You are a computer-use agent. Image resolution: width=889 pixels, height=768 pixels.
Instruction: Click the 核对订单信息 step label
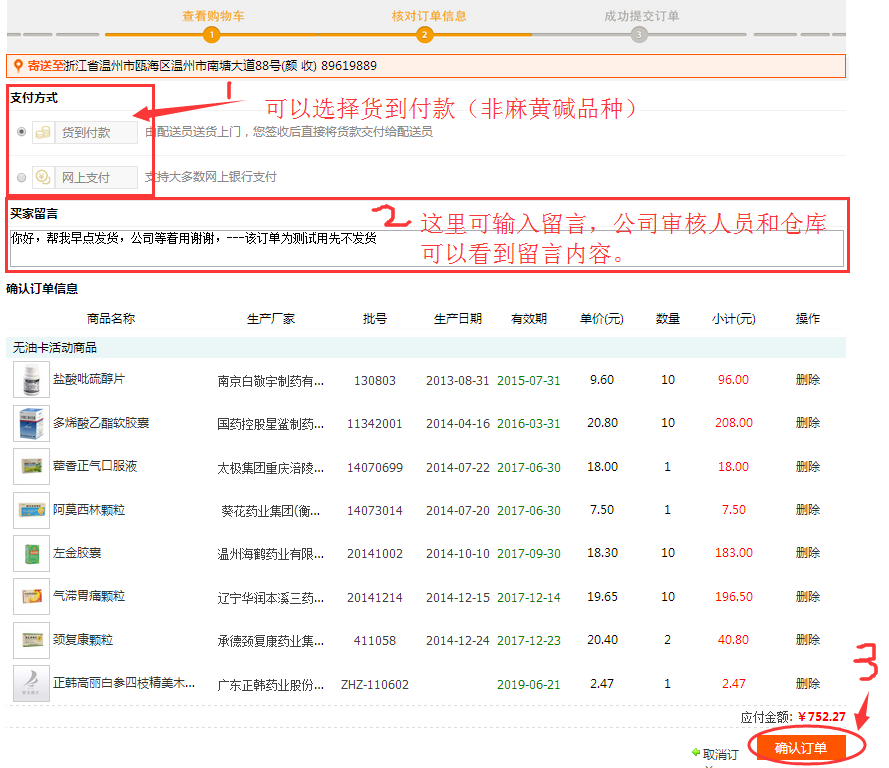tap(429, 16)
